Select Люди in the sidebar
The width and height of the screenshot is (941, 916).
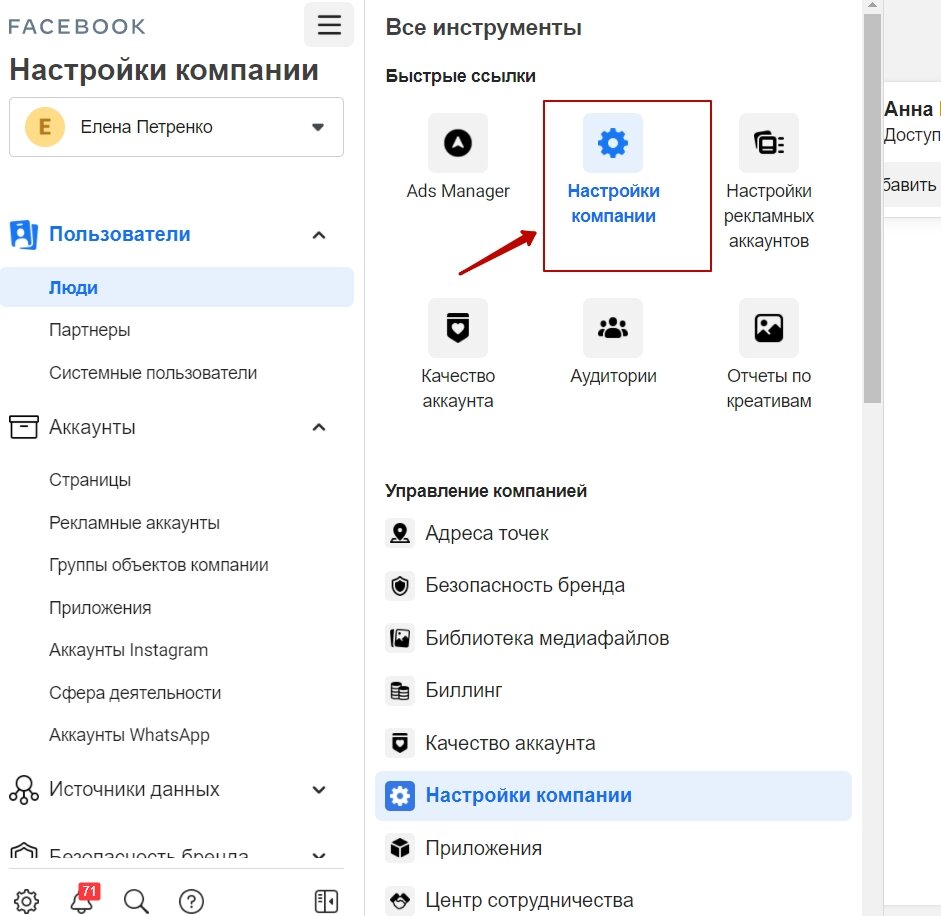[176, 287]
